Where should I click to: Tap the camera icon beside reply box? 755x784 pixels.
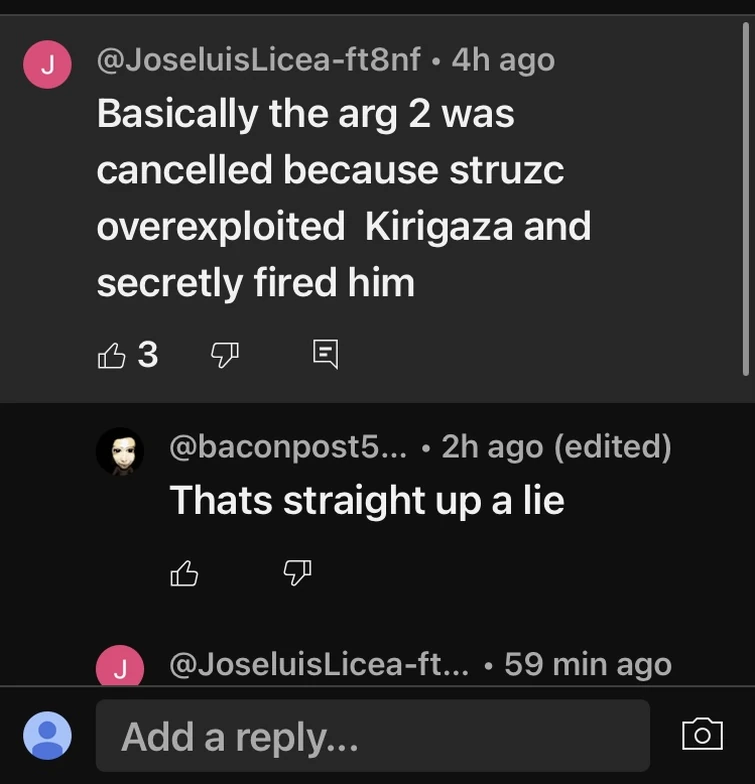coord(702,735)
